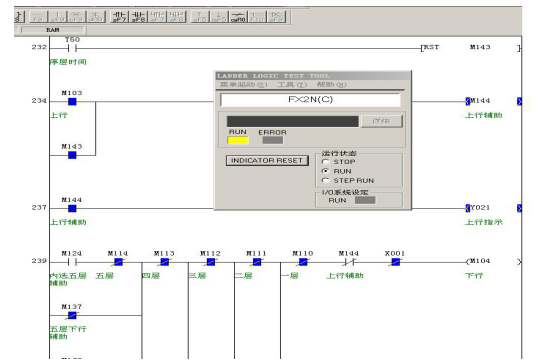Click the 下行 comment under M104
Image resolution: width=542 pixels, height=363 pixels.
click(474, 276)
